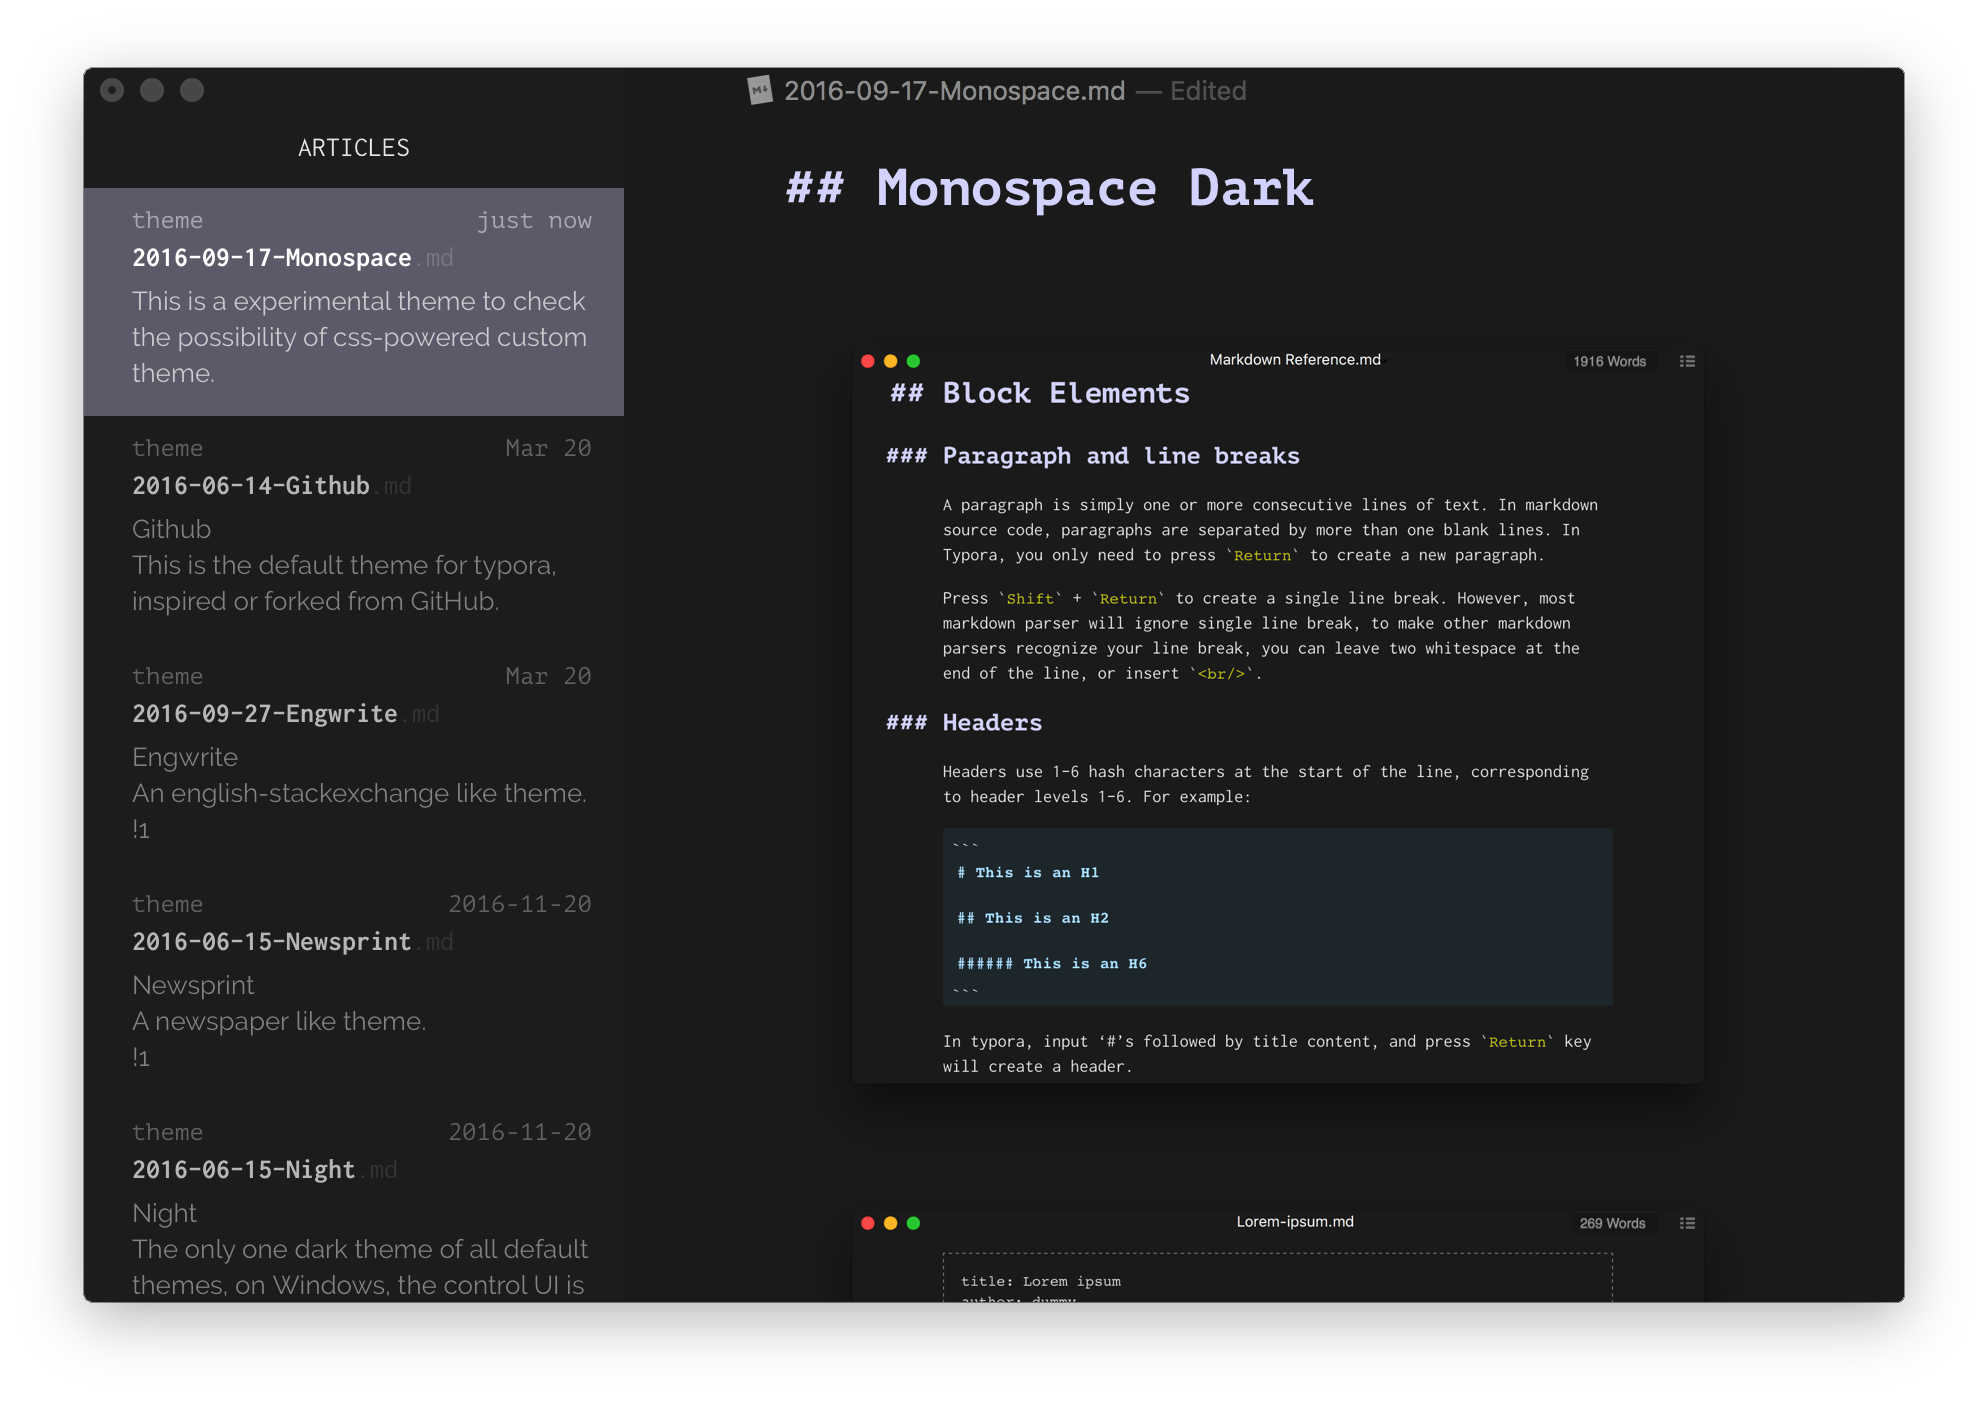Open the 2016-09-27-Engwrite article
Viewport: 1988px width, 1402px height.
pyautogui.click(x=354, y=757)
